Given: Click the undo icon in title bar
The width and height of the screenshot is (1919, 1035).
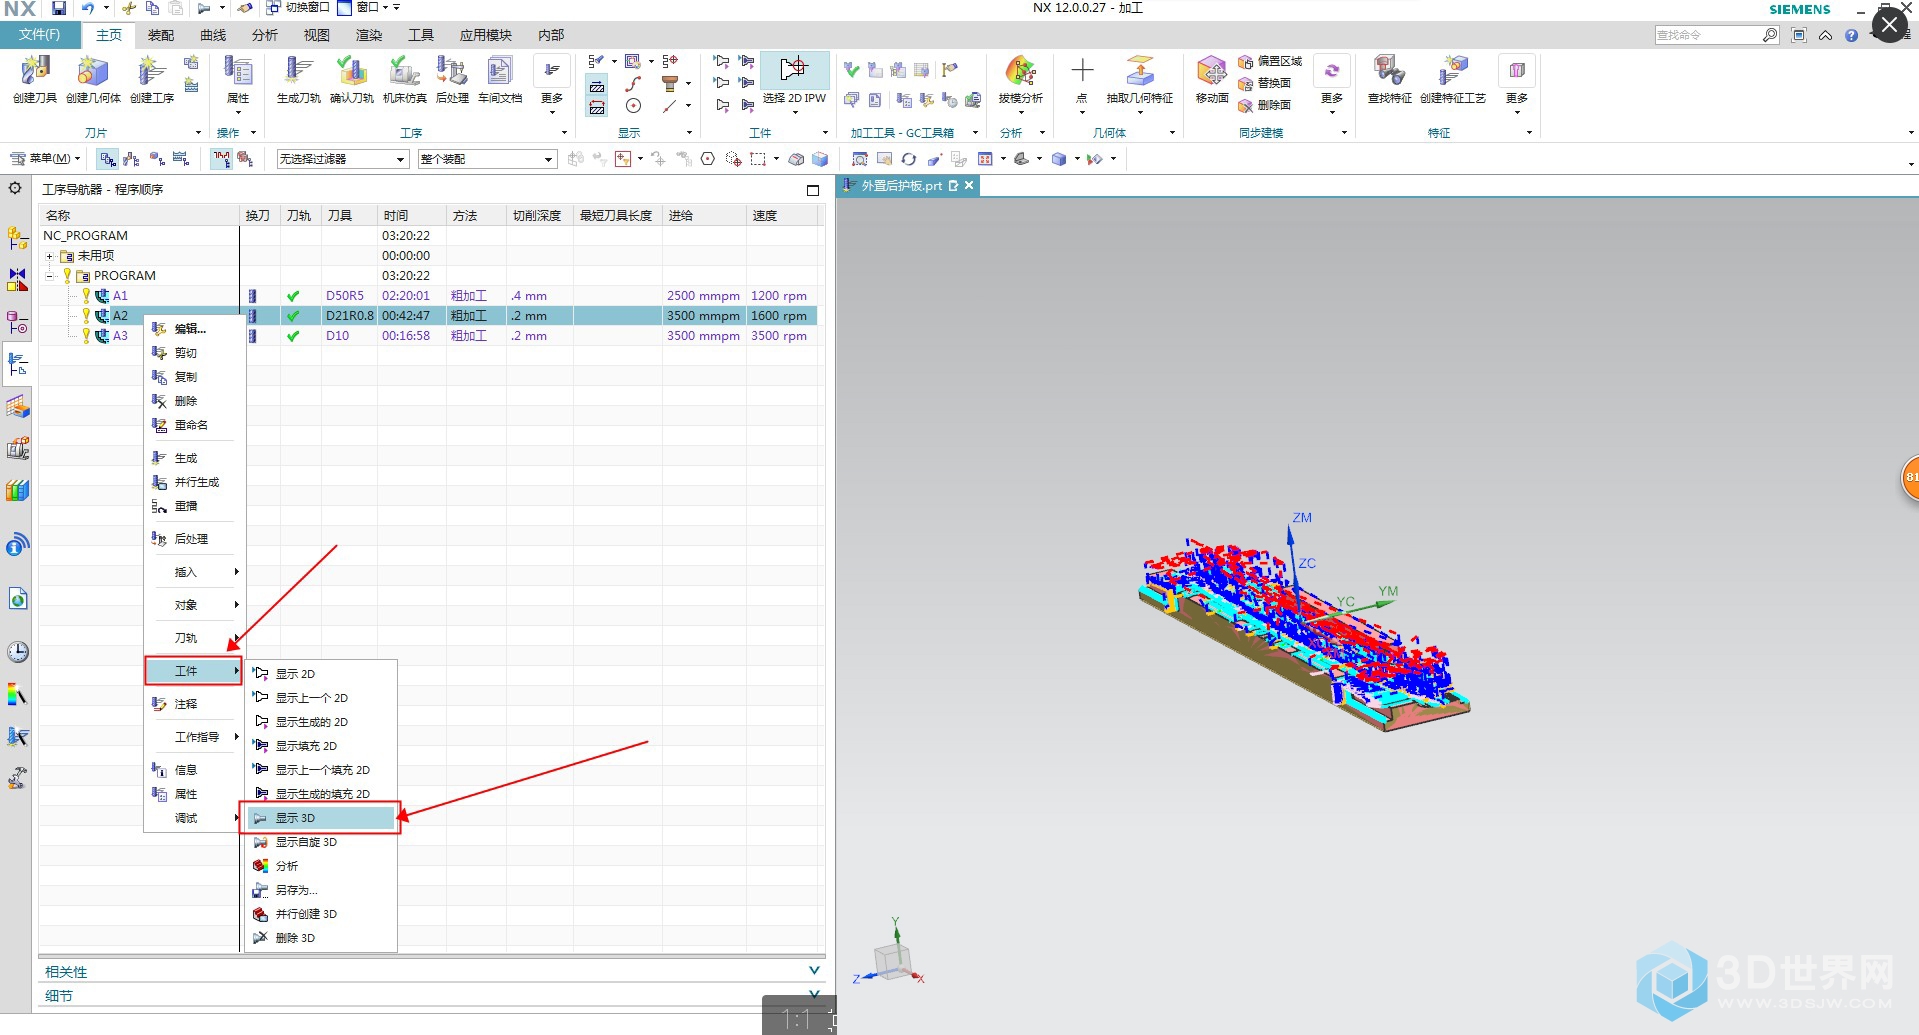Looking at the screenshot, I should 88,8.
